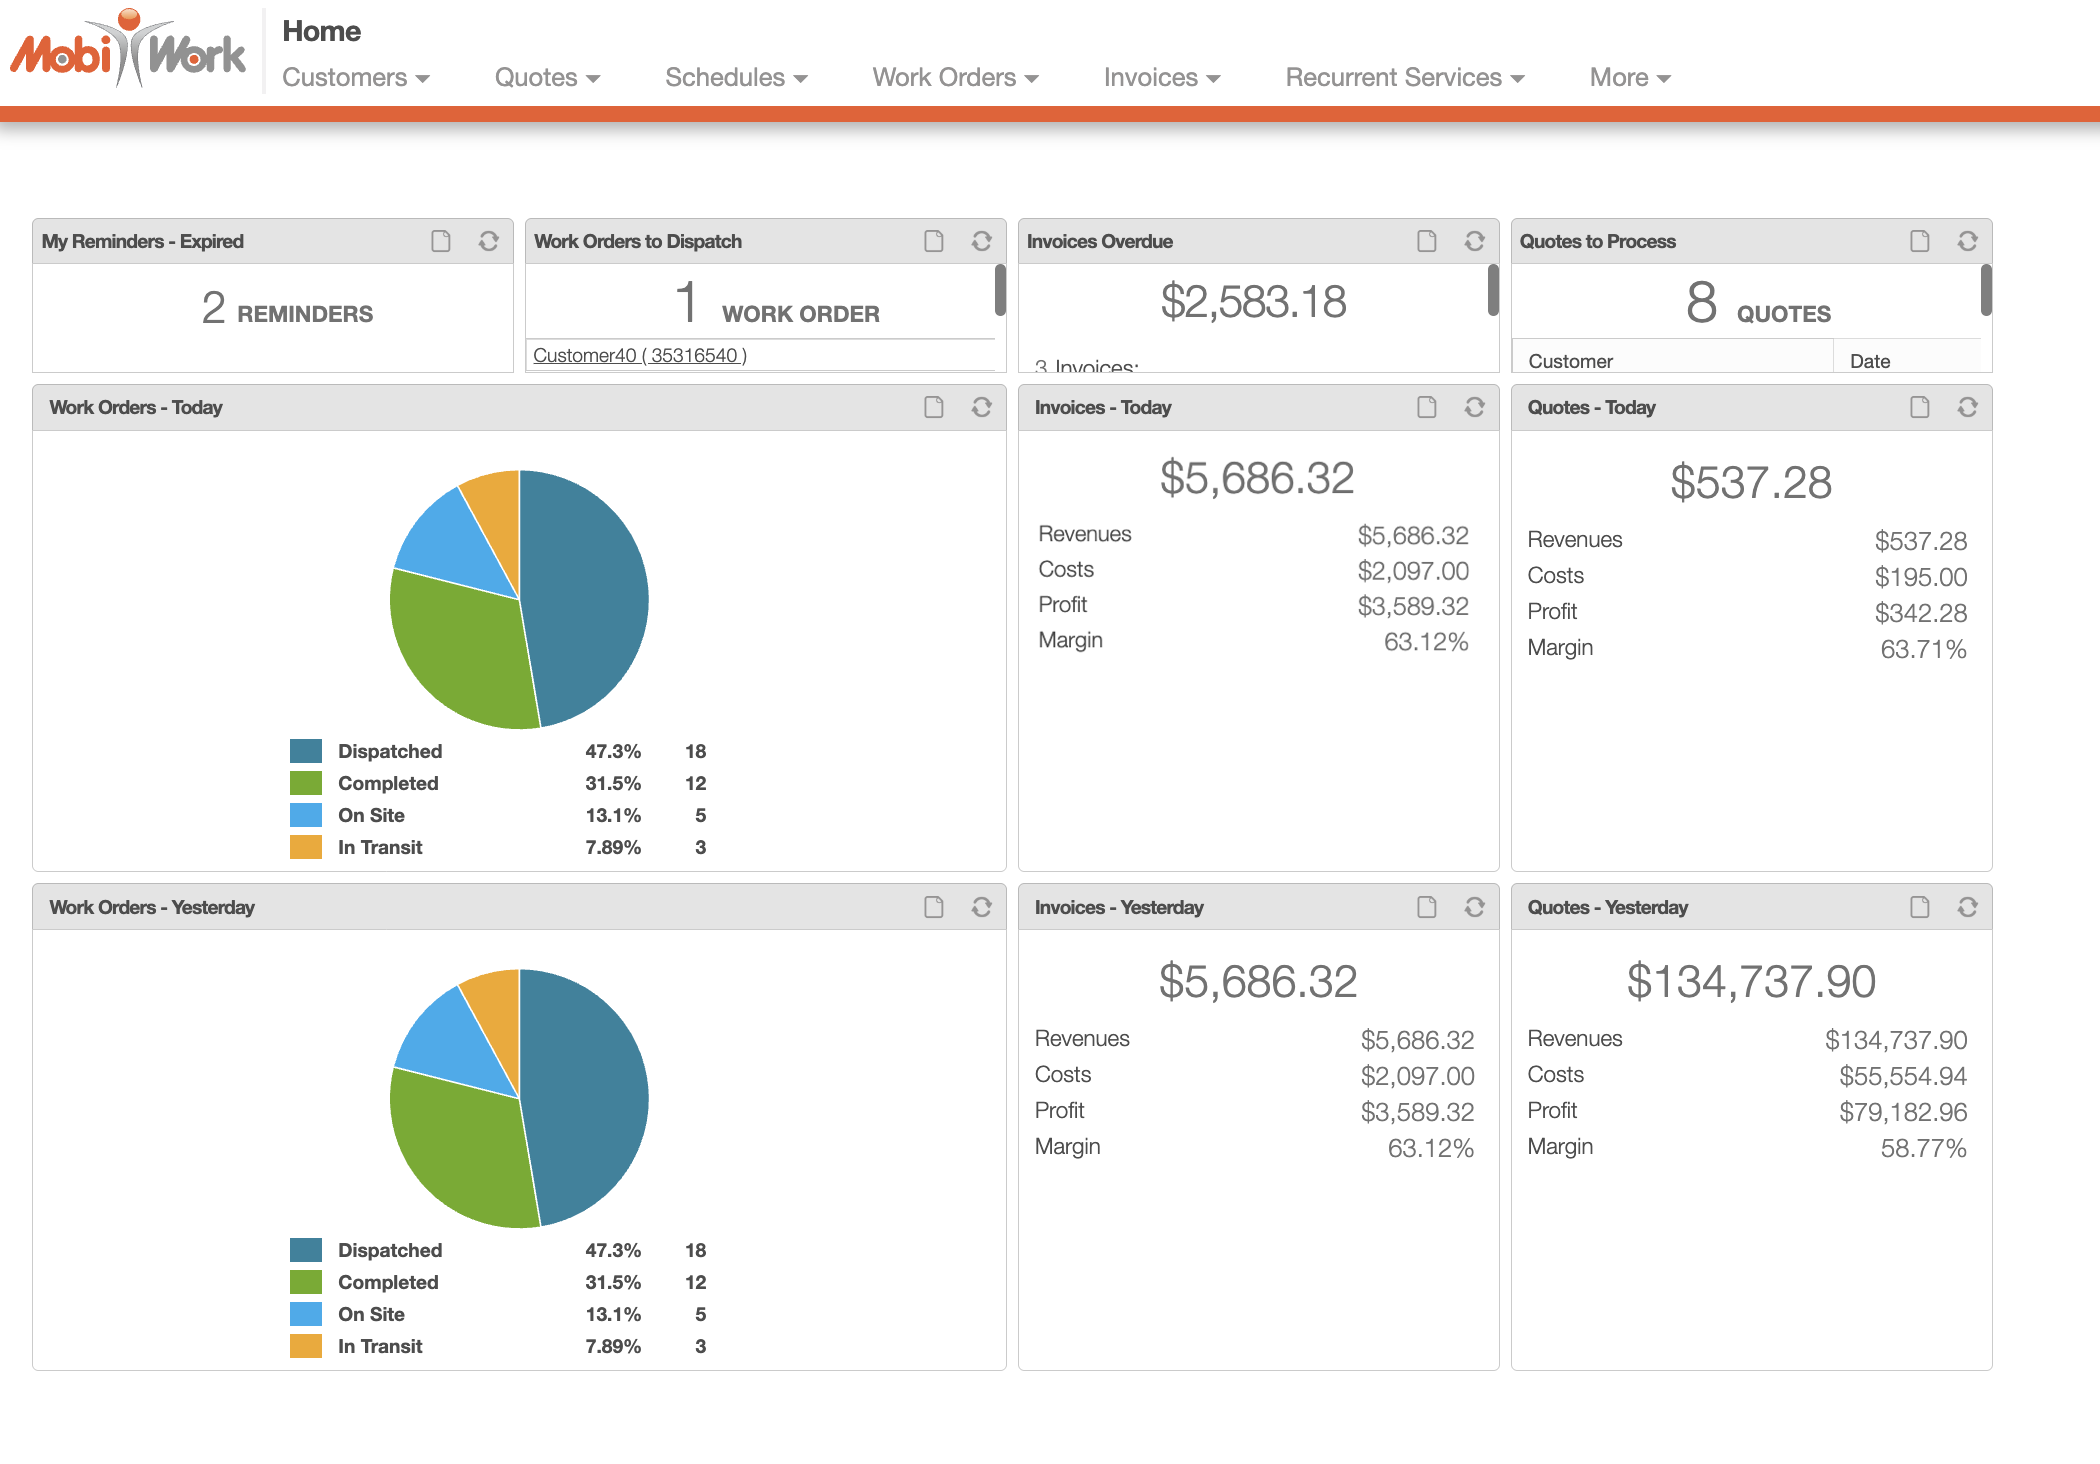Open the Invoices menu
2100x1464 pixels.
coord(1161,78)
